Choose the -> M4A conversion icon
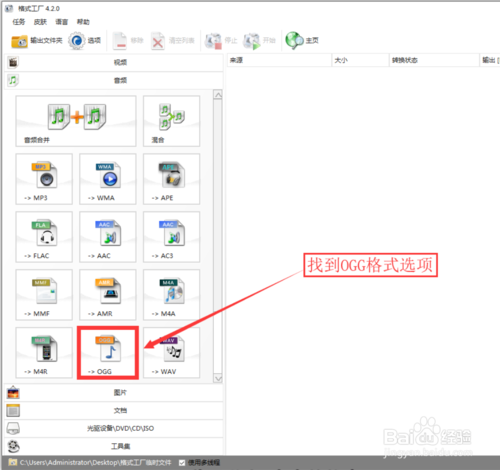 [x=172, y=295]
